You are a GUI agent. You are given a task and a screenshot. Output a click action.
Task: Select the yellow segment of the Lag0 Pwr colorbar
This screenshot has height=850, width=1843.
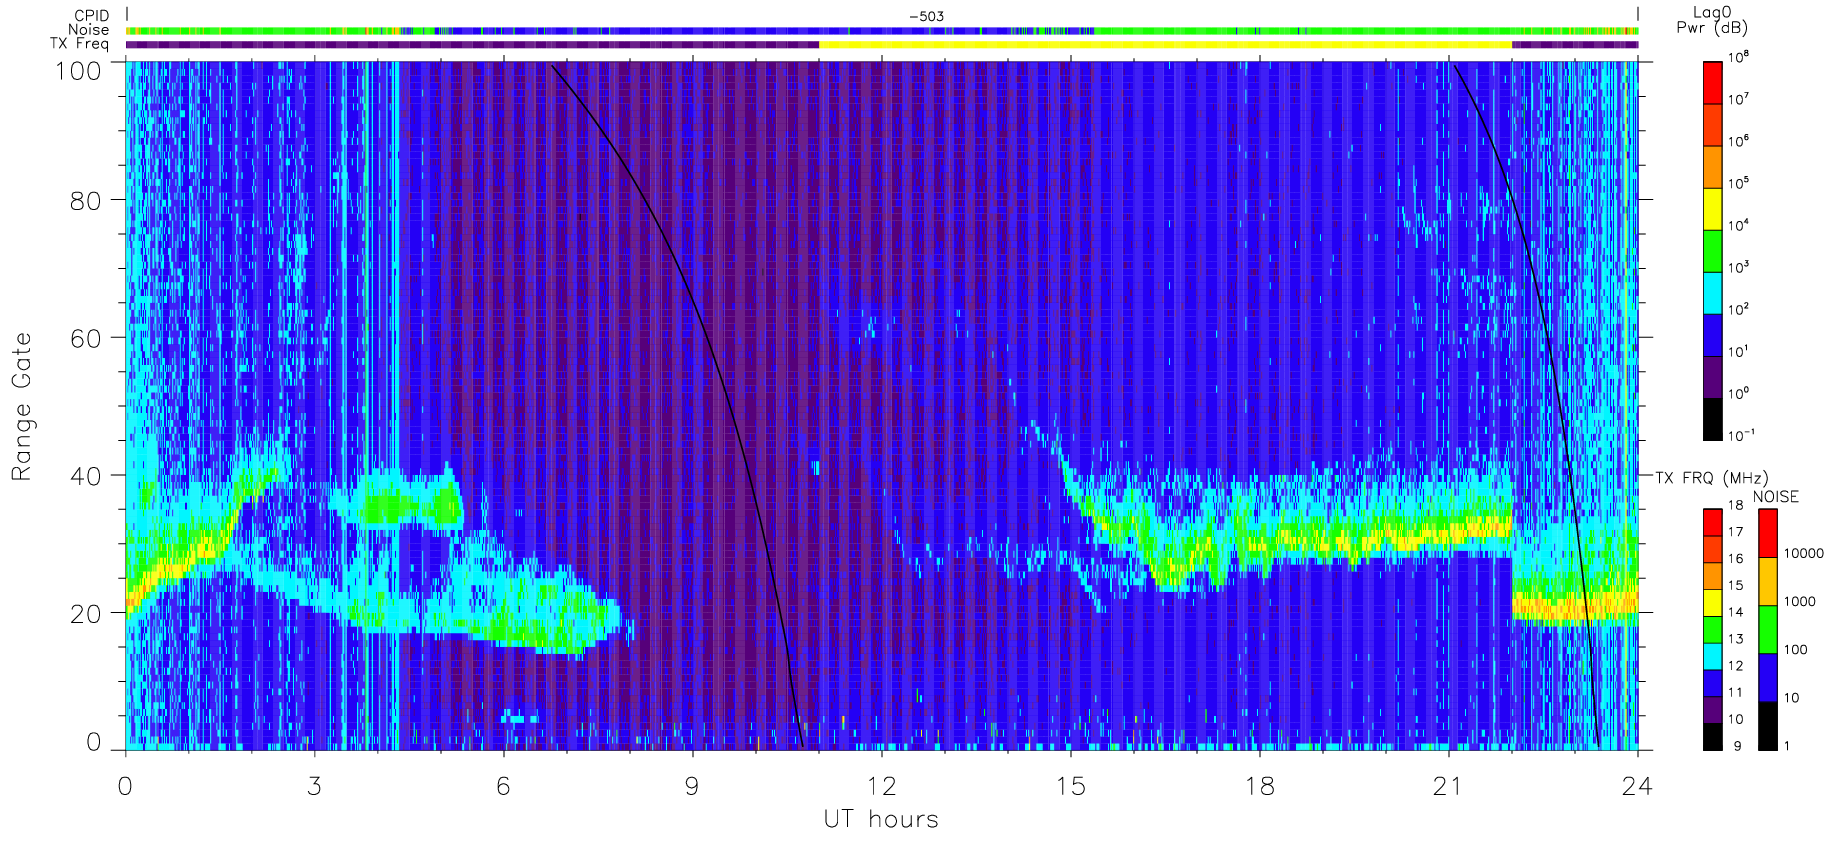coord(1712,209)
